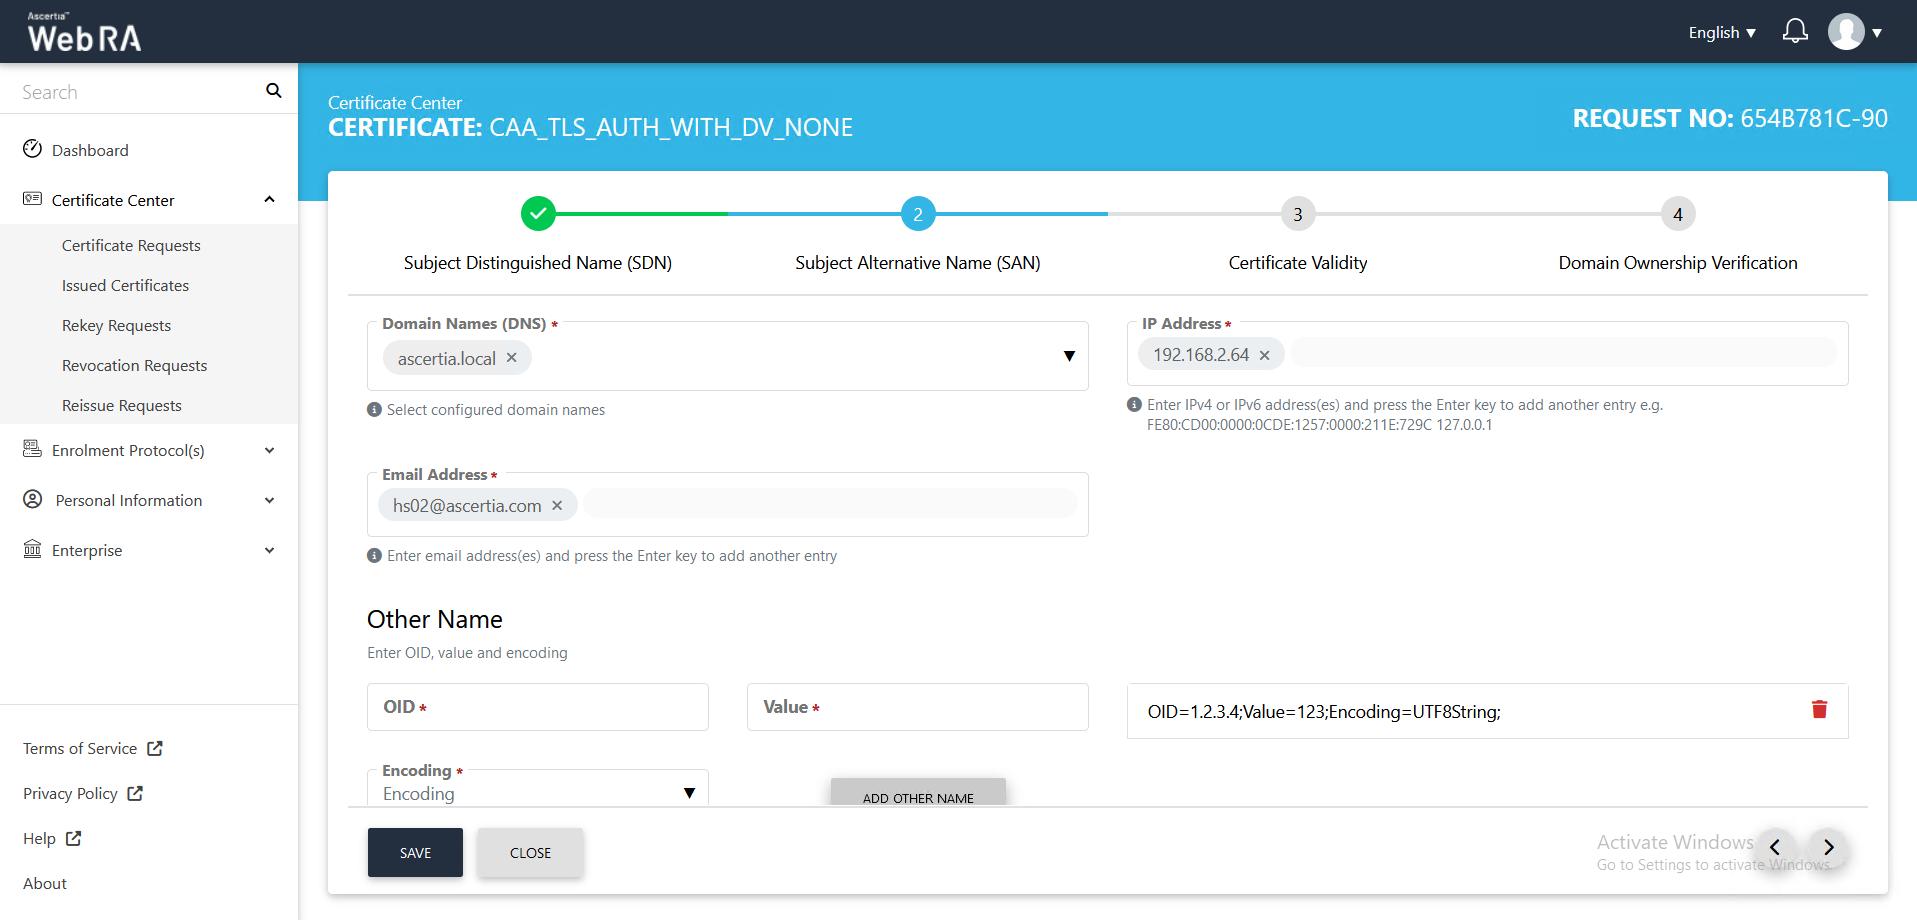This screenshot has height=920, width=1917.
Task: Click the search magnifier icon
Action: [273, 91]
